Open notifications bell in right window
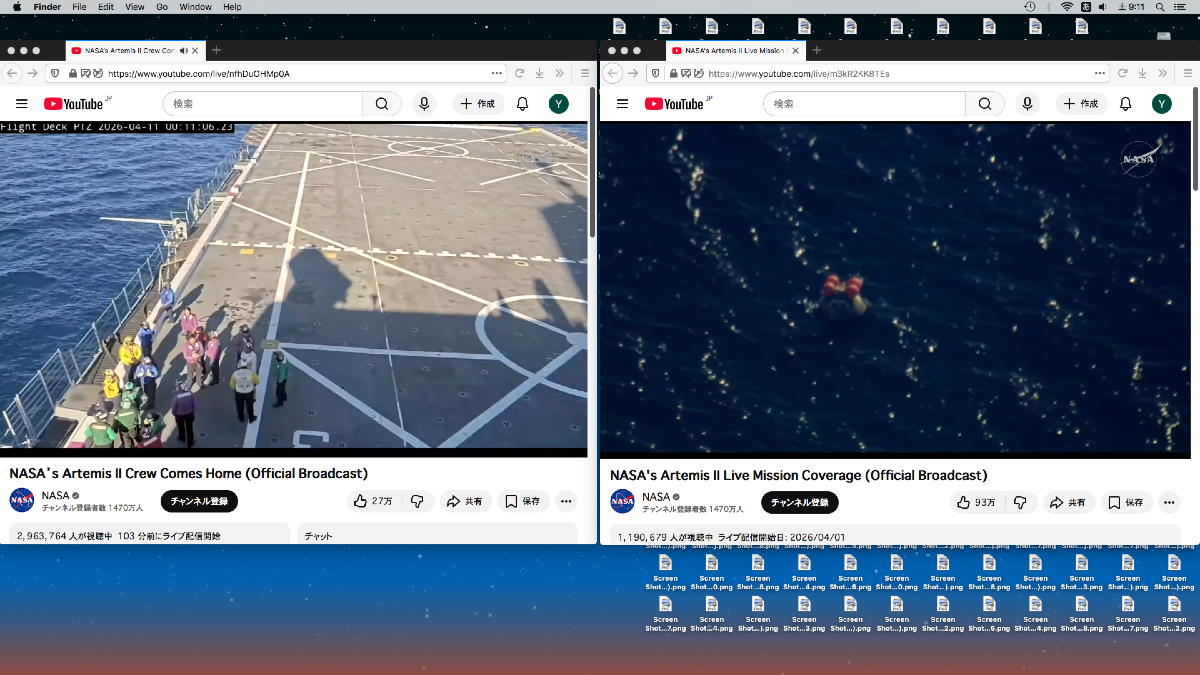Viewport: 1200px width, 675px height. [1125, 104]
